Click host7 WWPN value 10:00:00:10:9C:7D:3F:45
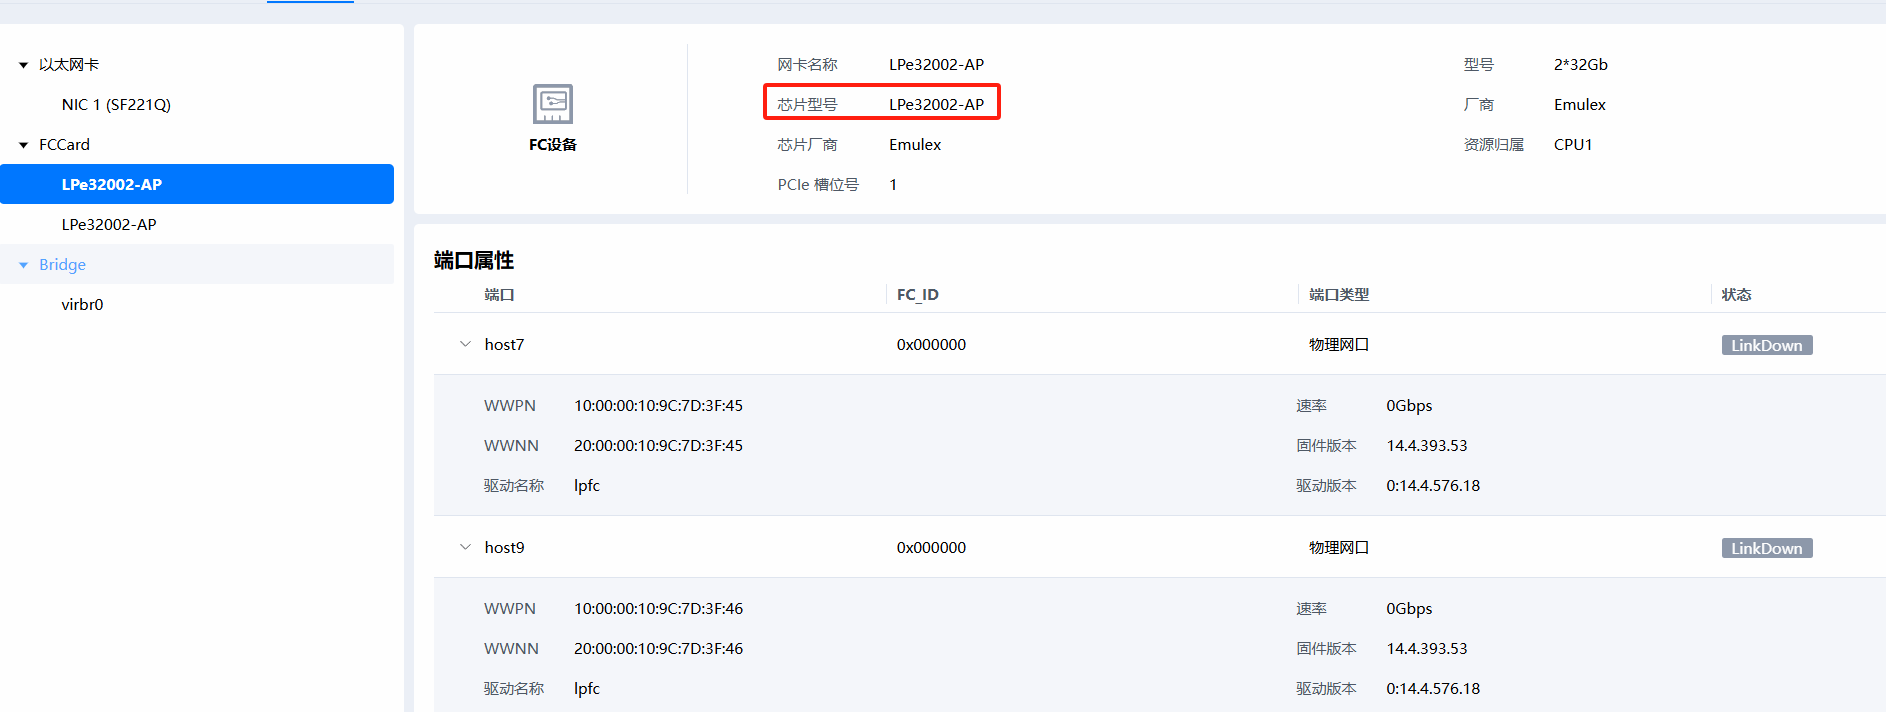The image size is (1886, 712). pos(658,406)
